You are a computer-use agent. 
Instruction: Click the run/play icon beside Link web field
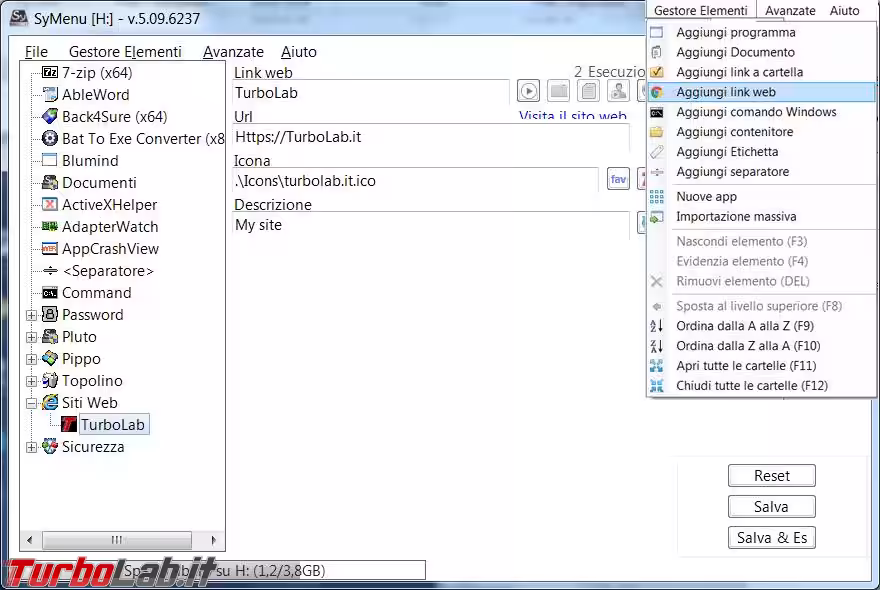coord(529,92)
